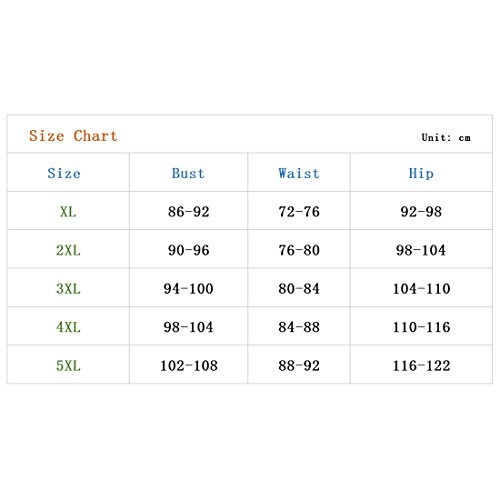Select the Size column header
This screenshot has width=500, height=500.
click(64, 173)
